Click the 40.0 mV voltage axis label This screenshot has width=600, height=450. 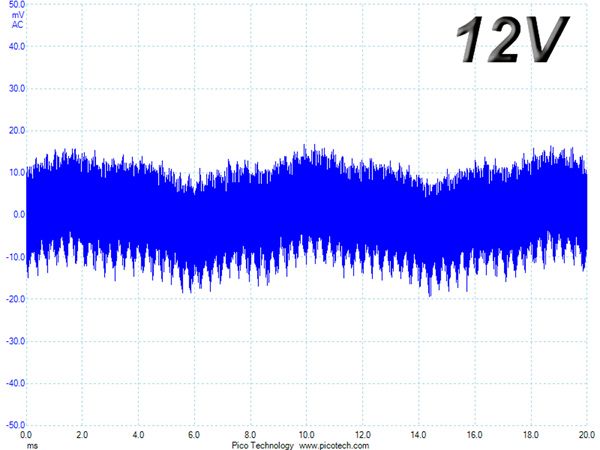click(17, 46)
